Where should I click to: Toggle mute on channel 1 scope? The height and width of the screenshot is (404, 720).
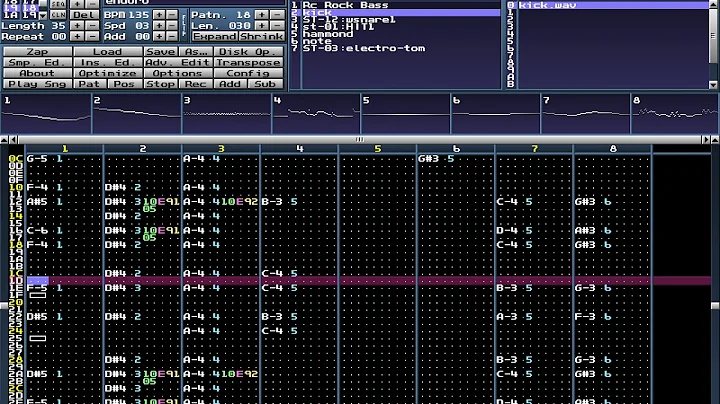tap(46, 114)
